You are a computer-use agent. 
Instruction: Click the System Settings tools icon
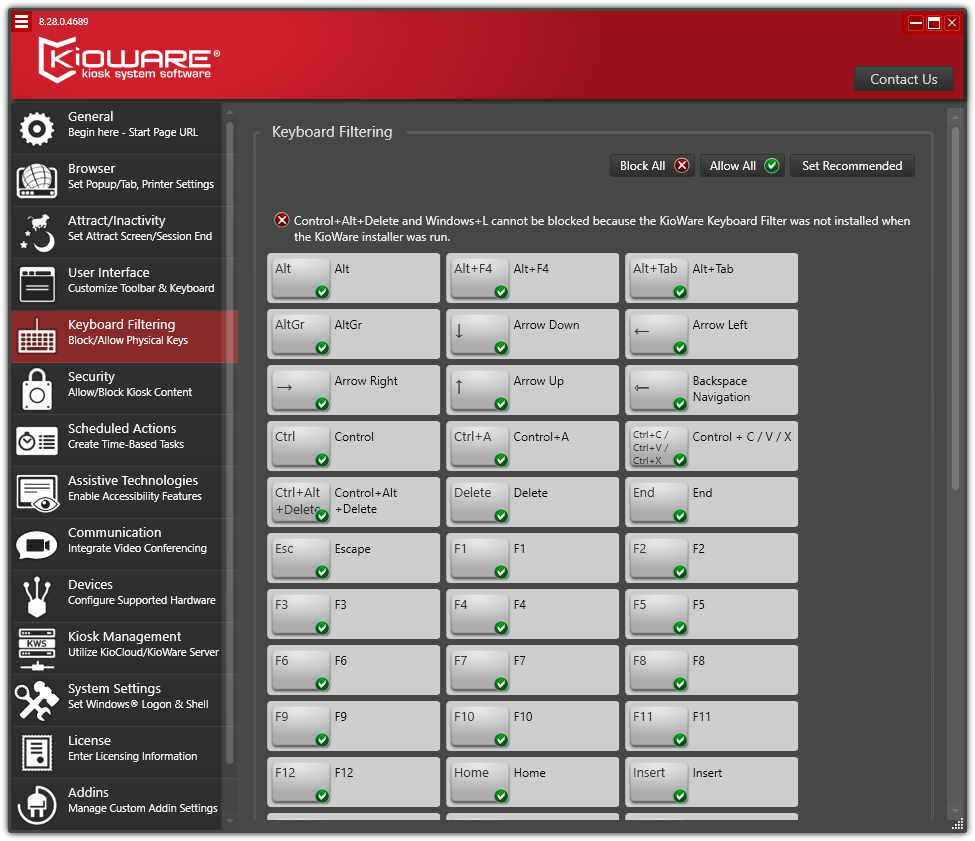pyautogui.click(x=37, y=701)
